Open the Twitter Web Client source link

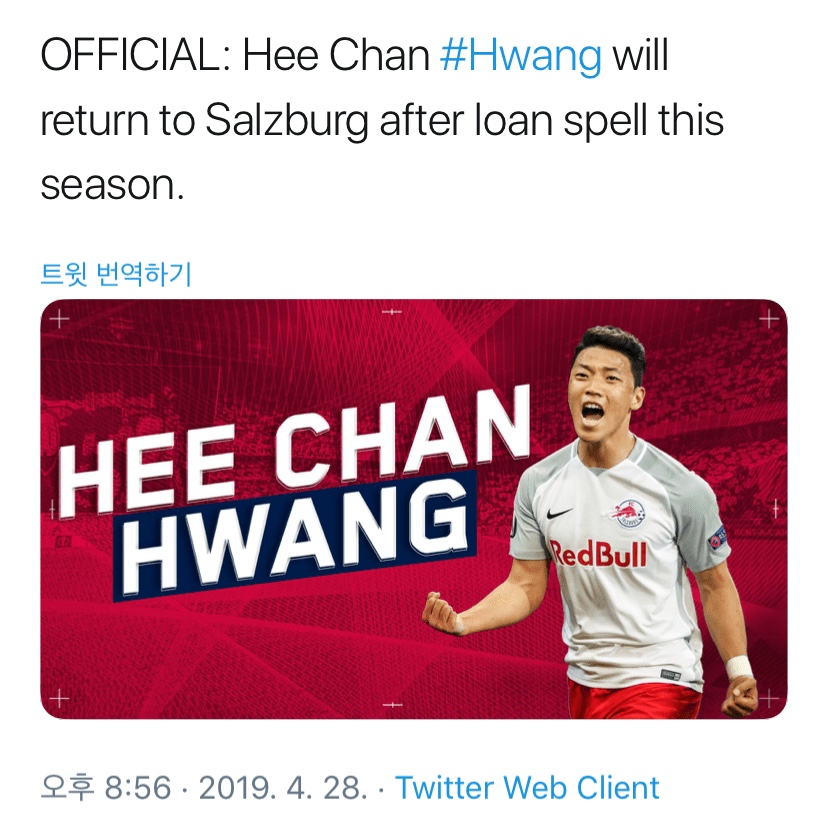click(x=527, y=788)
